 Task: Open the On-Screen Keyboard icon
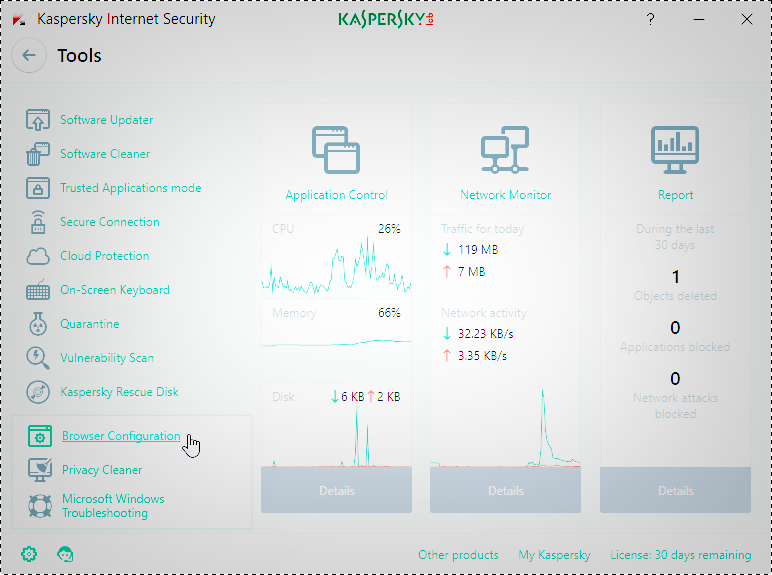pyautogui.click(x=38, y=290)
